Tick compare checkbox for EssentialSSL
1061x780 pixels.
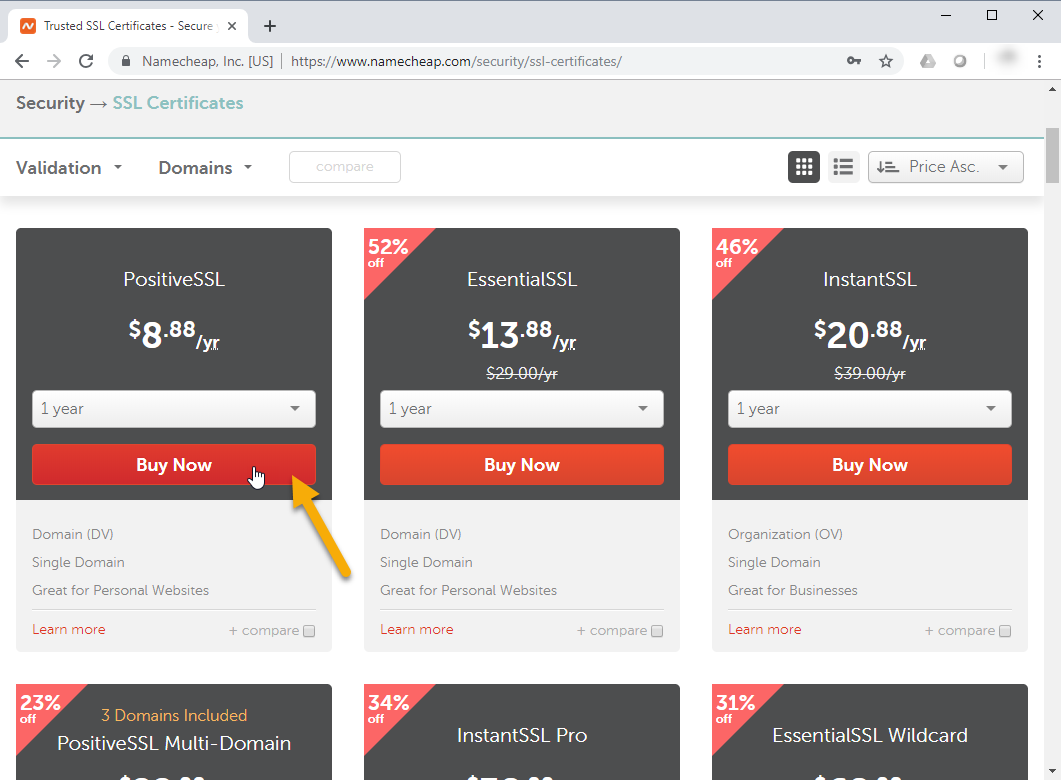(657, 631)
